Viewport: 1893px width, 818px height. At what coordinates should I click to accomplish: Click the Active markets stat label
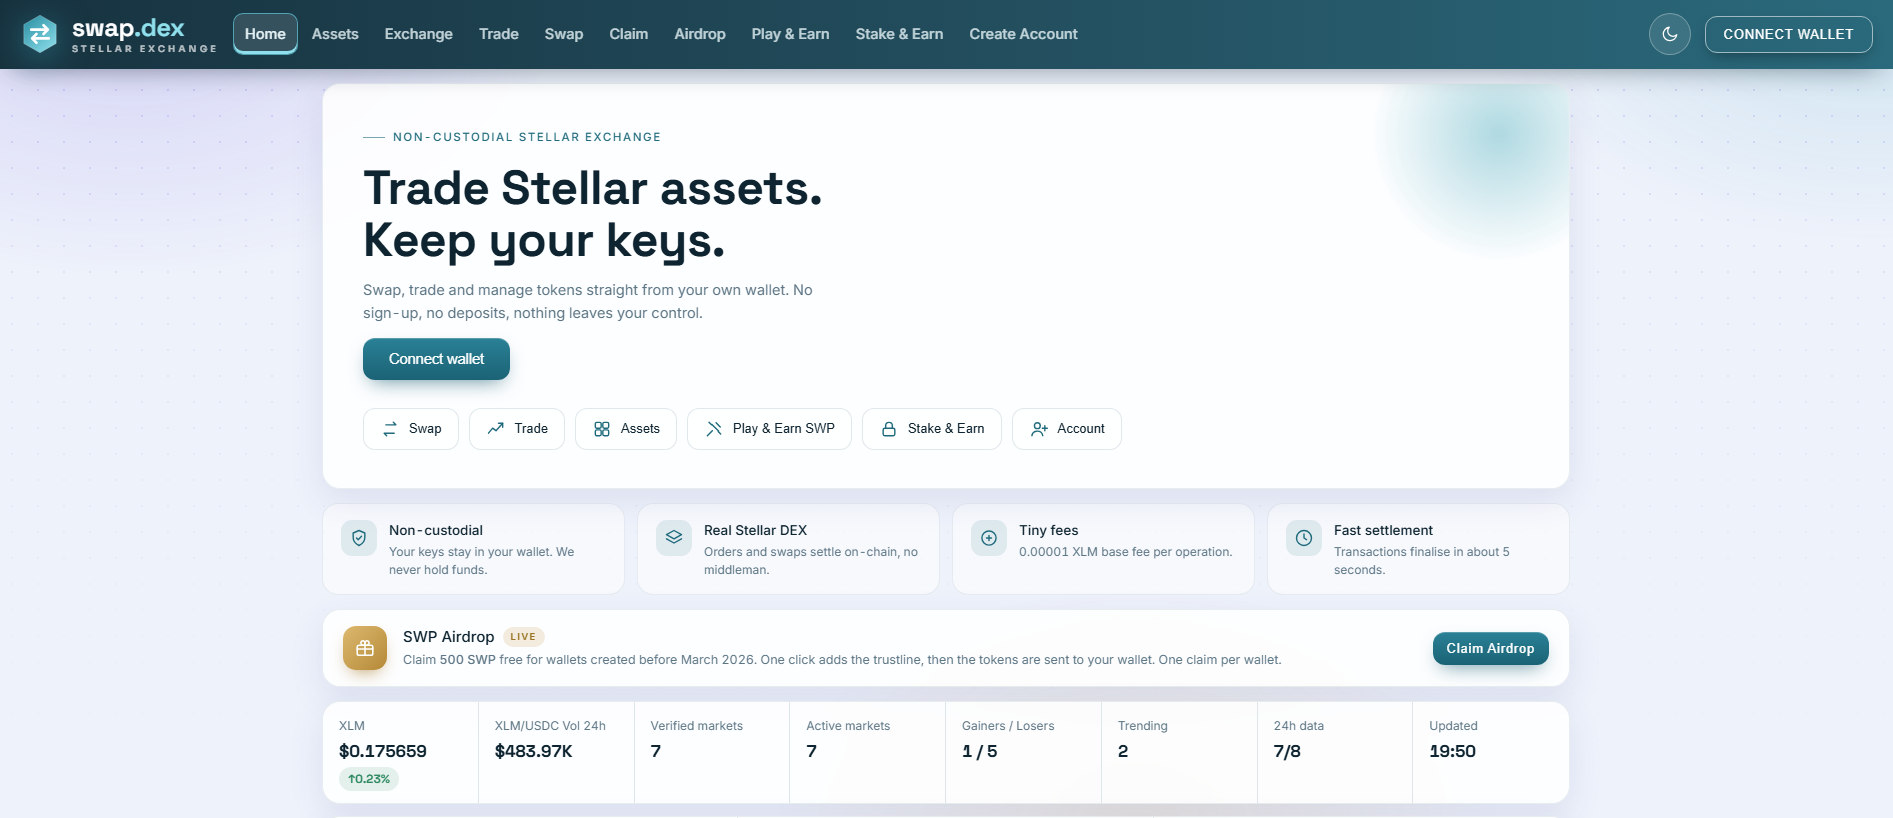pyautogui.click(x=848, y=726)
